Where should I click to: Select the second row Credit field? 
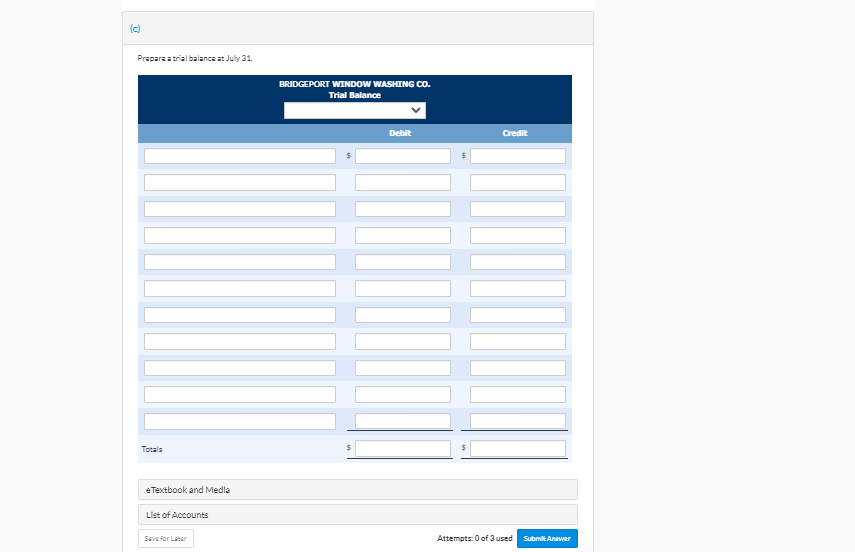point(518,182)
